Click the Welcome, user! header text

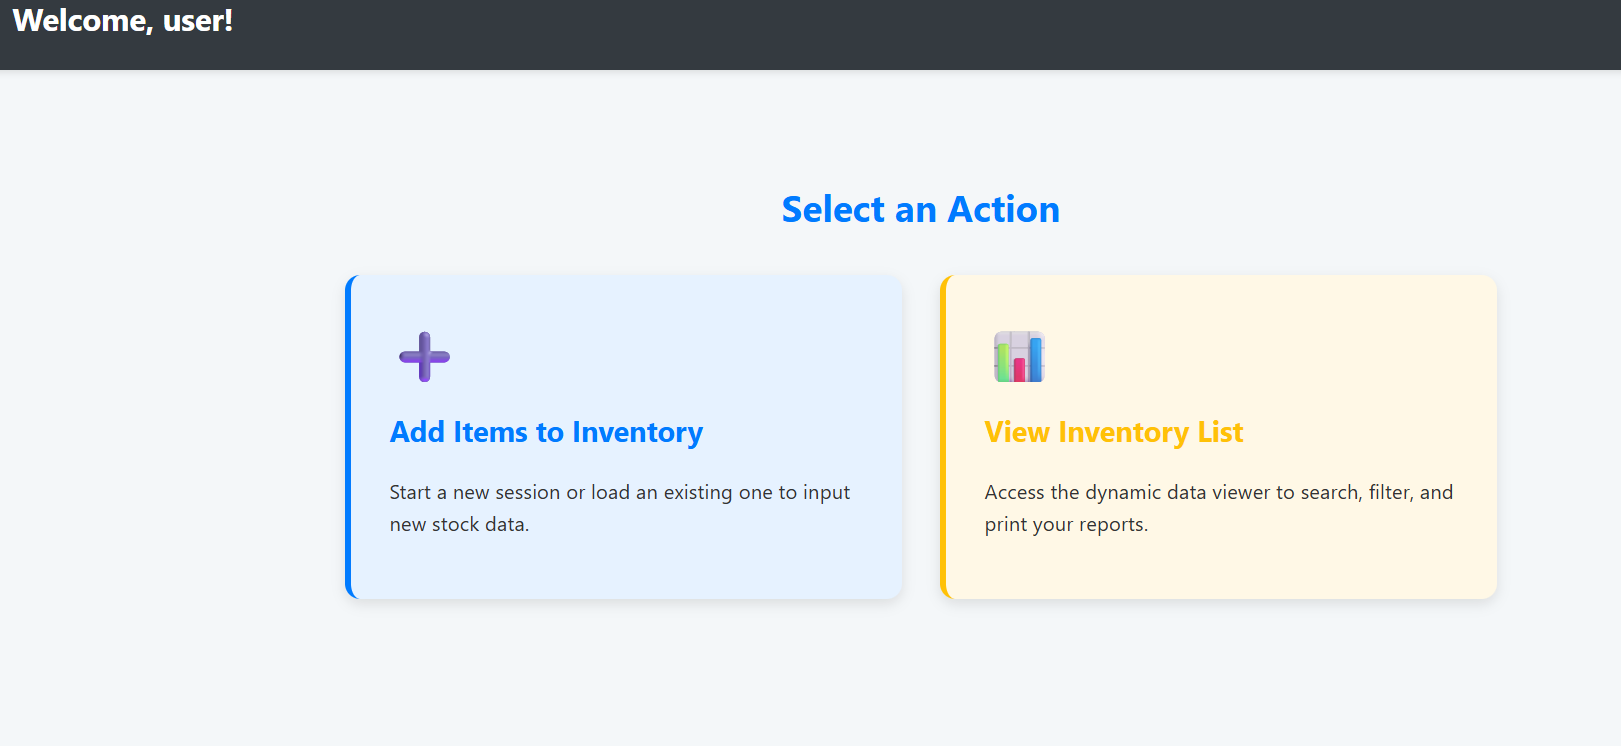click(x=122, y=21)
